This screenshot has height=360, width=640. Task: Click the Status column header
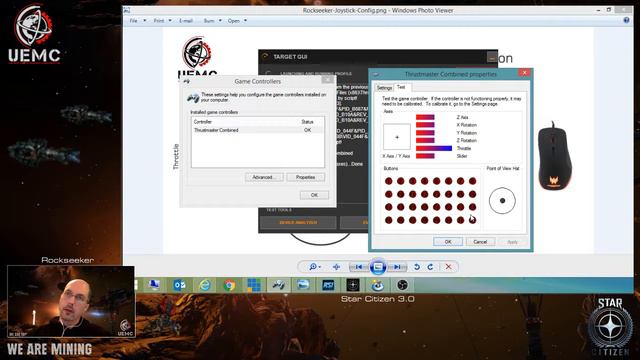(x=307, y=122)
